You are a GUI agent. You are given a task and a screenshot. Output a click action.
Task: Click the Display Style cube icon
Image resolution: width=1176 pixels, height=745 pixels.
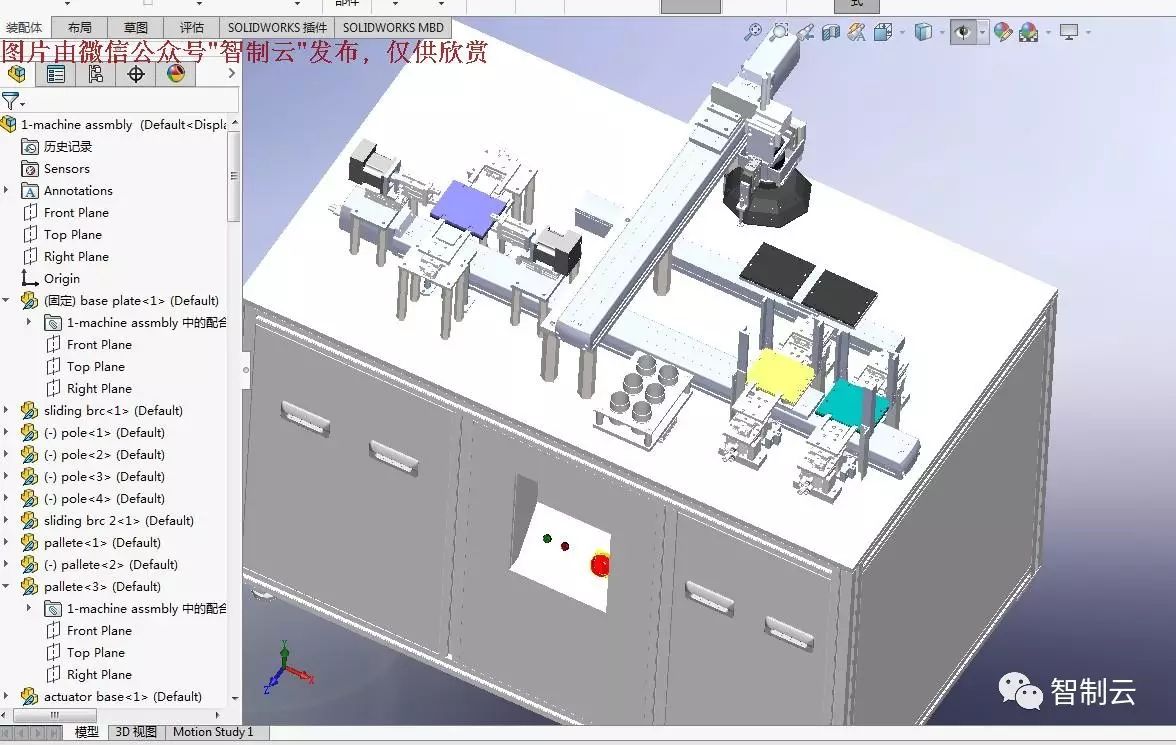pos(923,32)
